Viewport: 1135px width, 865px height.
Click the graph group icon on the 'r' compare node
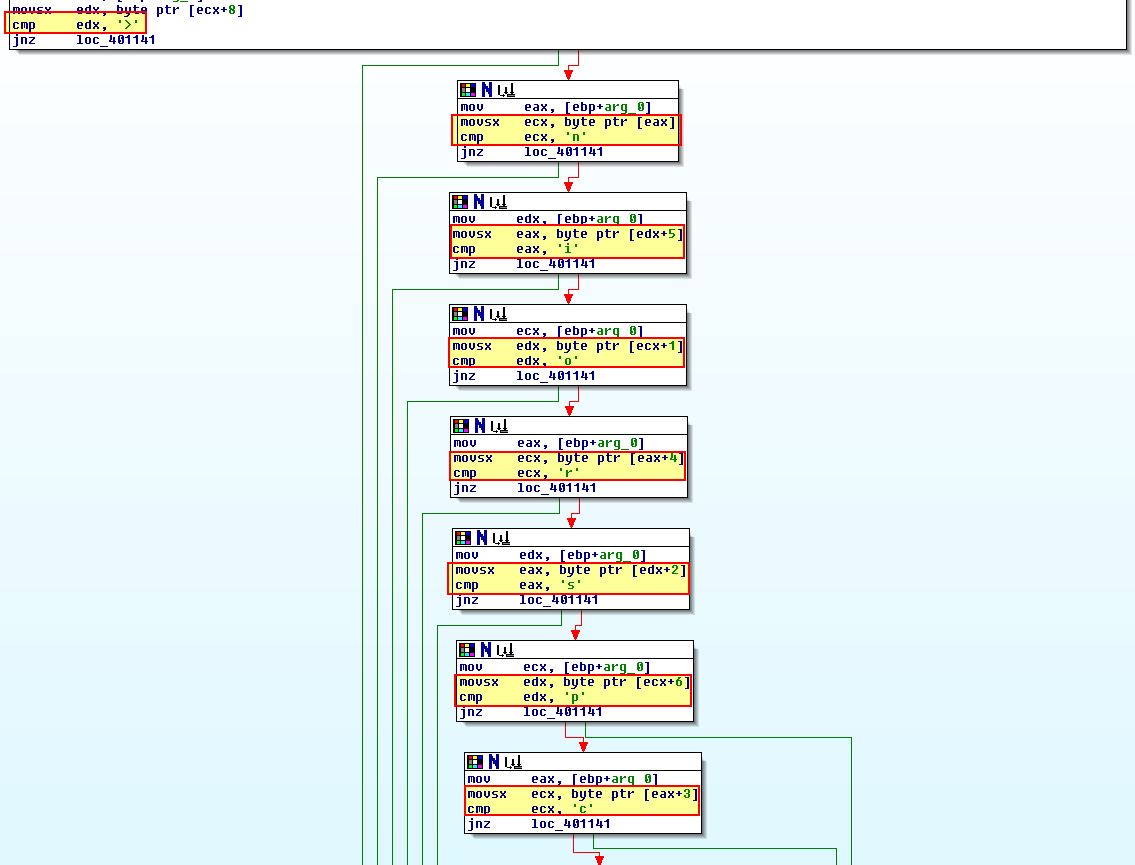(x=499, y=426)
